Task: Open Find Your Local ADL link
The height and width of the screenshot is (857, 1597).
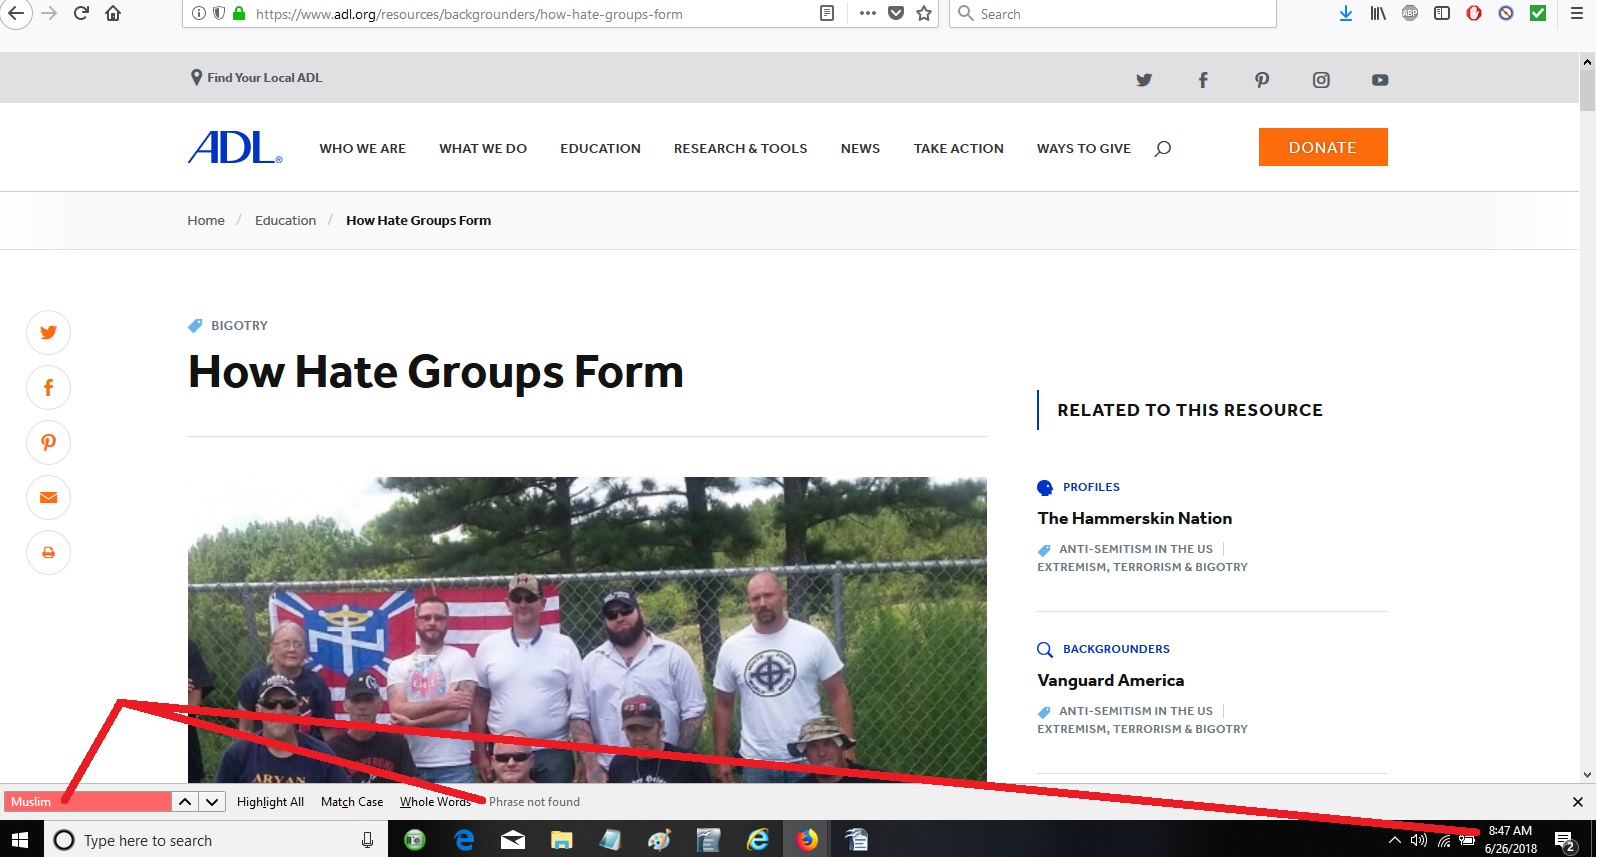Action: [x=256, y=77]
